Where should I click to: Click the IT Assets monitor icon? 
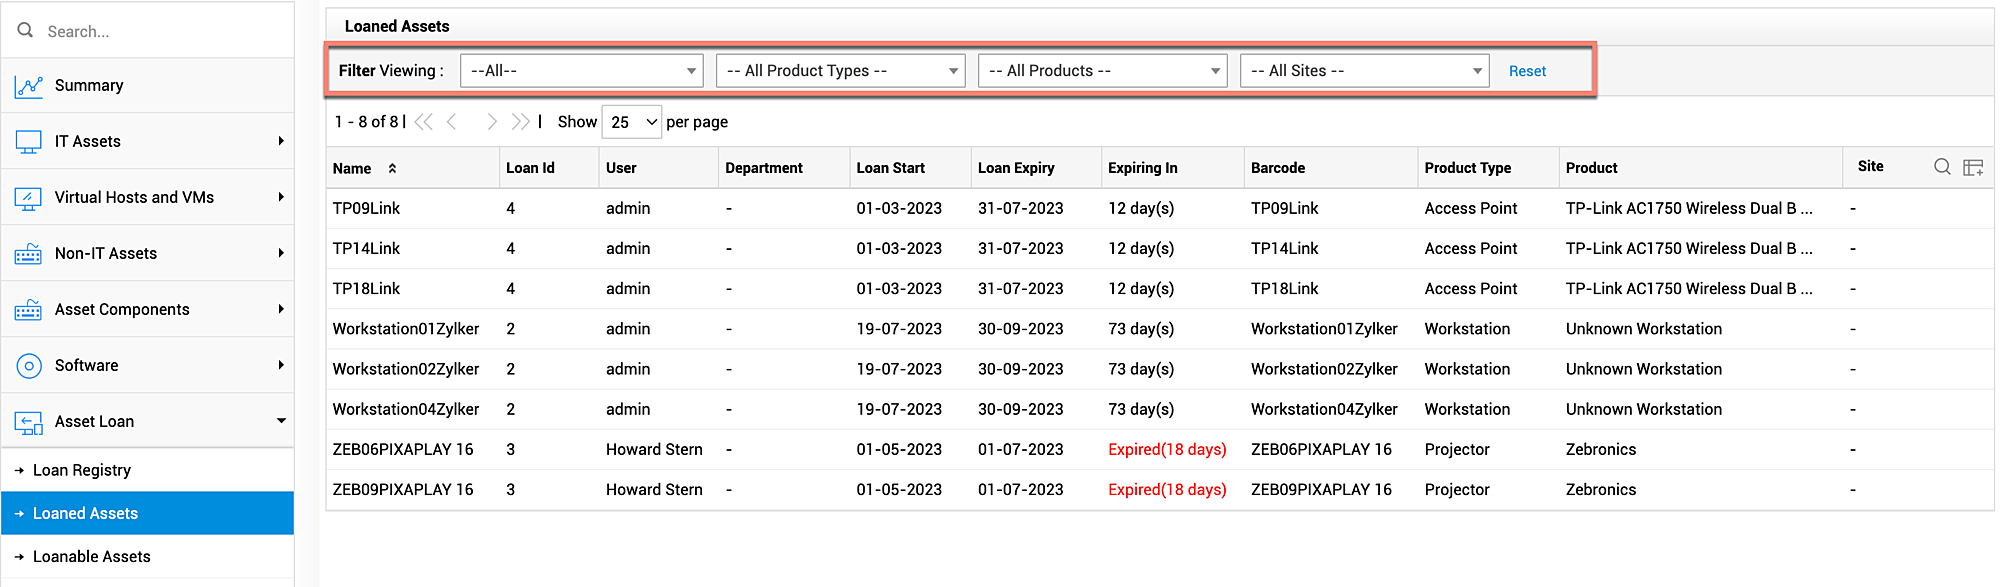(28, 142)
